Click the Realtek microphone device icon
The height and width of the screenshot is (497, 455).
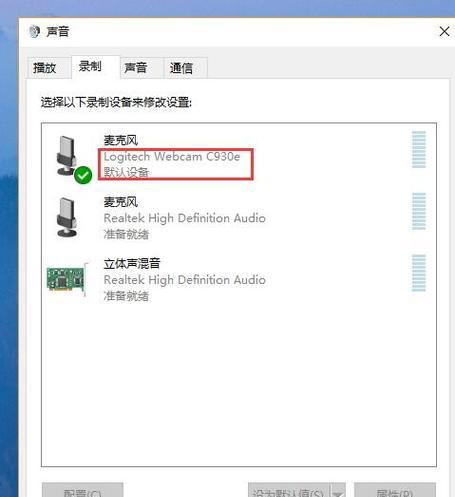67,217
